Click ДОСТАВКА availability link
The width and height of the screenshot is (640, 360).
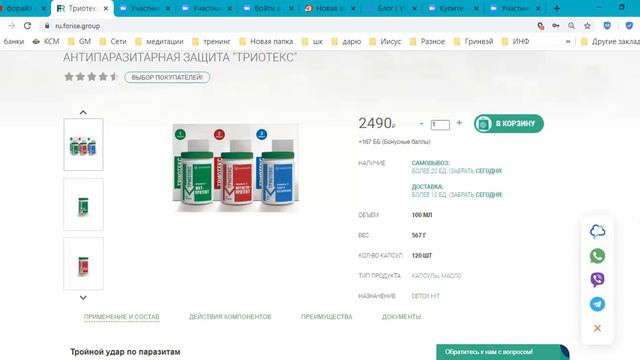[427, 187]
